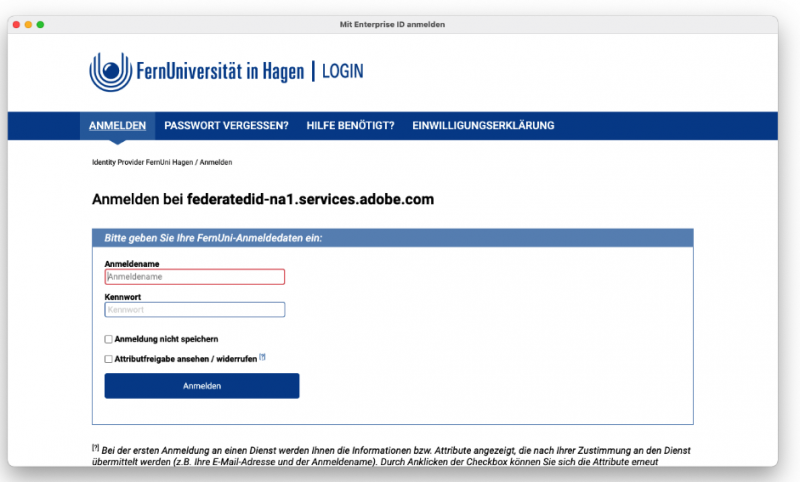Image resolution: width=800 pixels, height=482 pixels.
Task: Tick Attributfreigabe ansehen / widerrufen checkbox
Action: pos(108,359)
